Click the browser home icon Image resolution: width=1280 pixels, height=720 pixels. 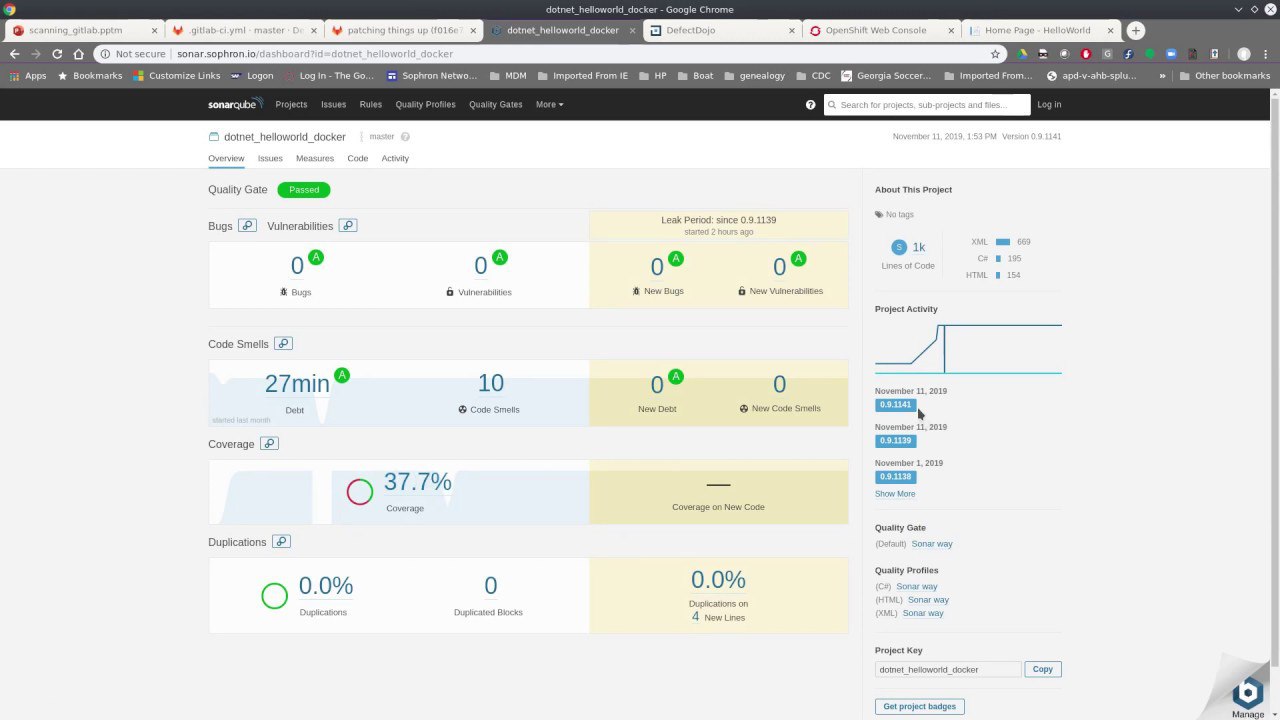[79, 54]
